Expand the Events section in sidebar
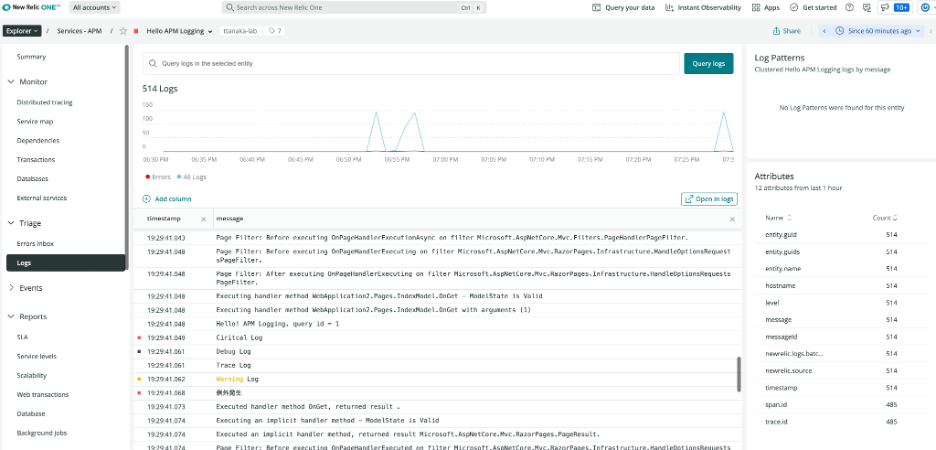 click(x=30, y=288)
